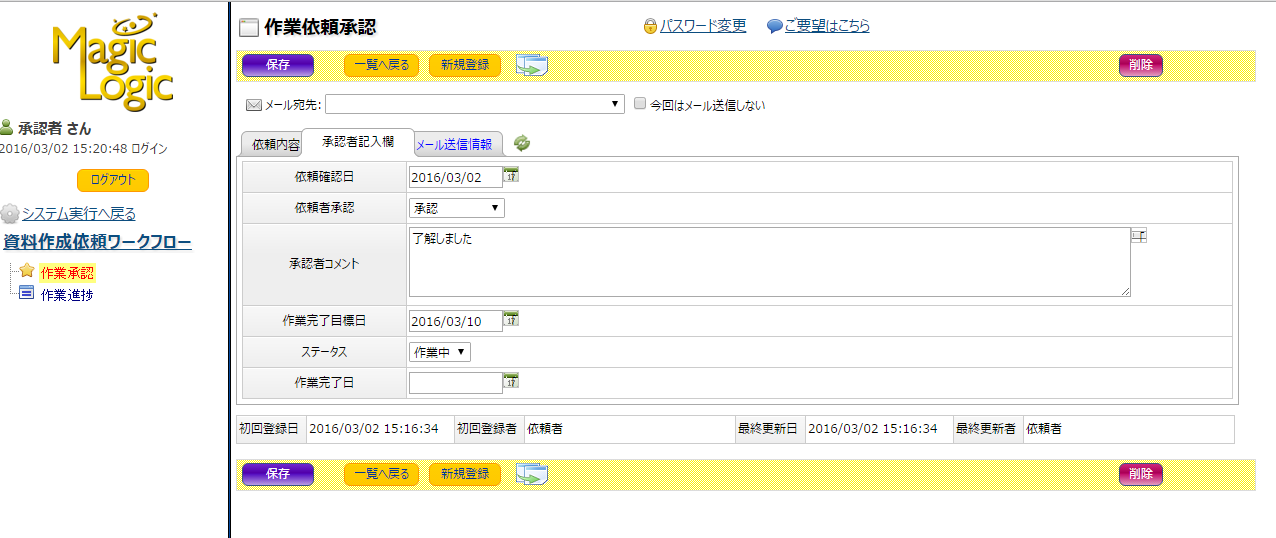Expand the ステータス dropdown
The height and width of the screenshot is (538, 1276).
(x=440, y=352)
